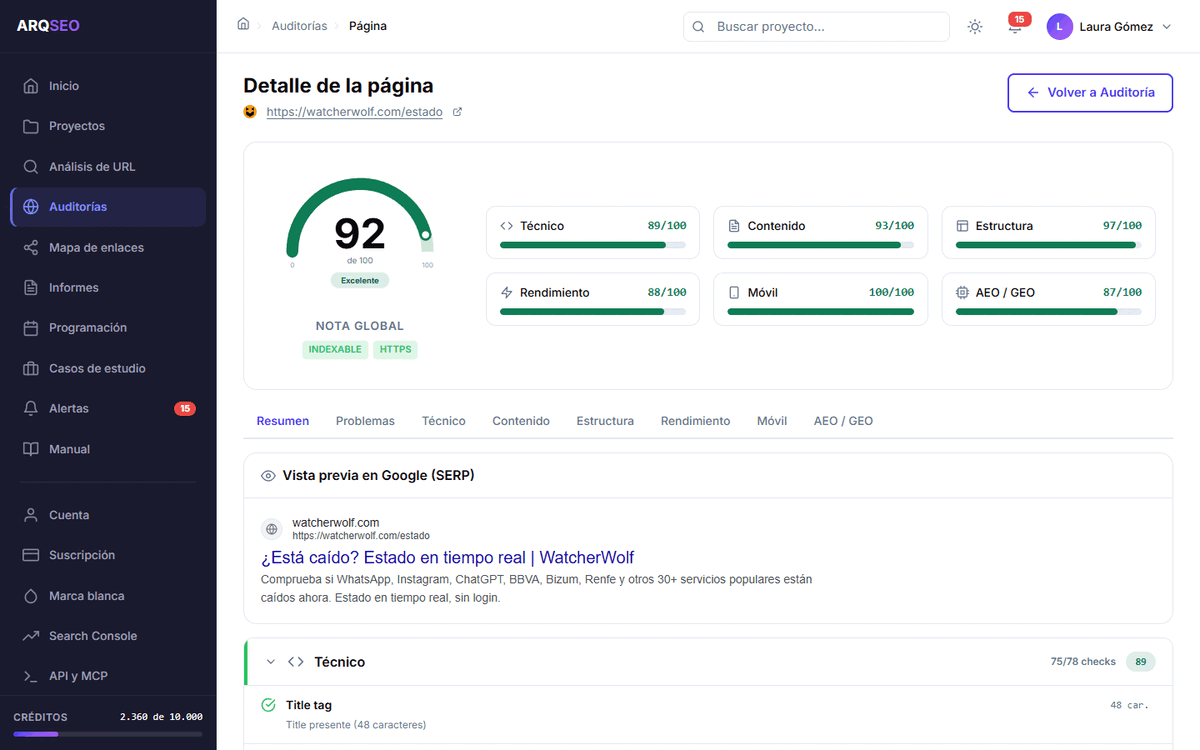Open the external link icon beside the URL
The height and width of the screenshot is (750, 1200).
click(458, 112)
